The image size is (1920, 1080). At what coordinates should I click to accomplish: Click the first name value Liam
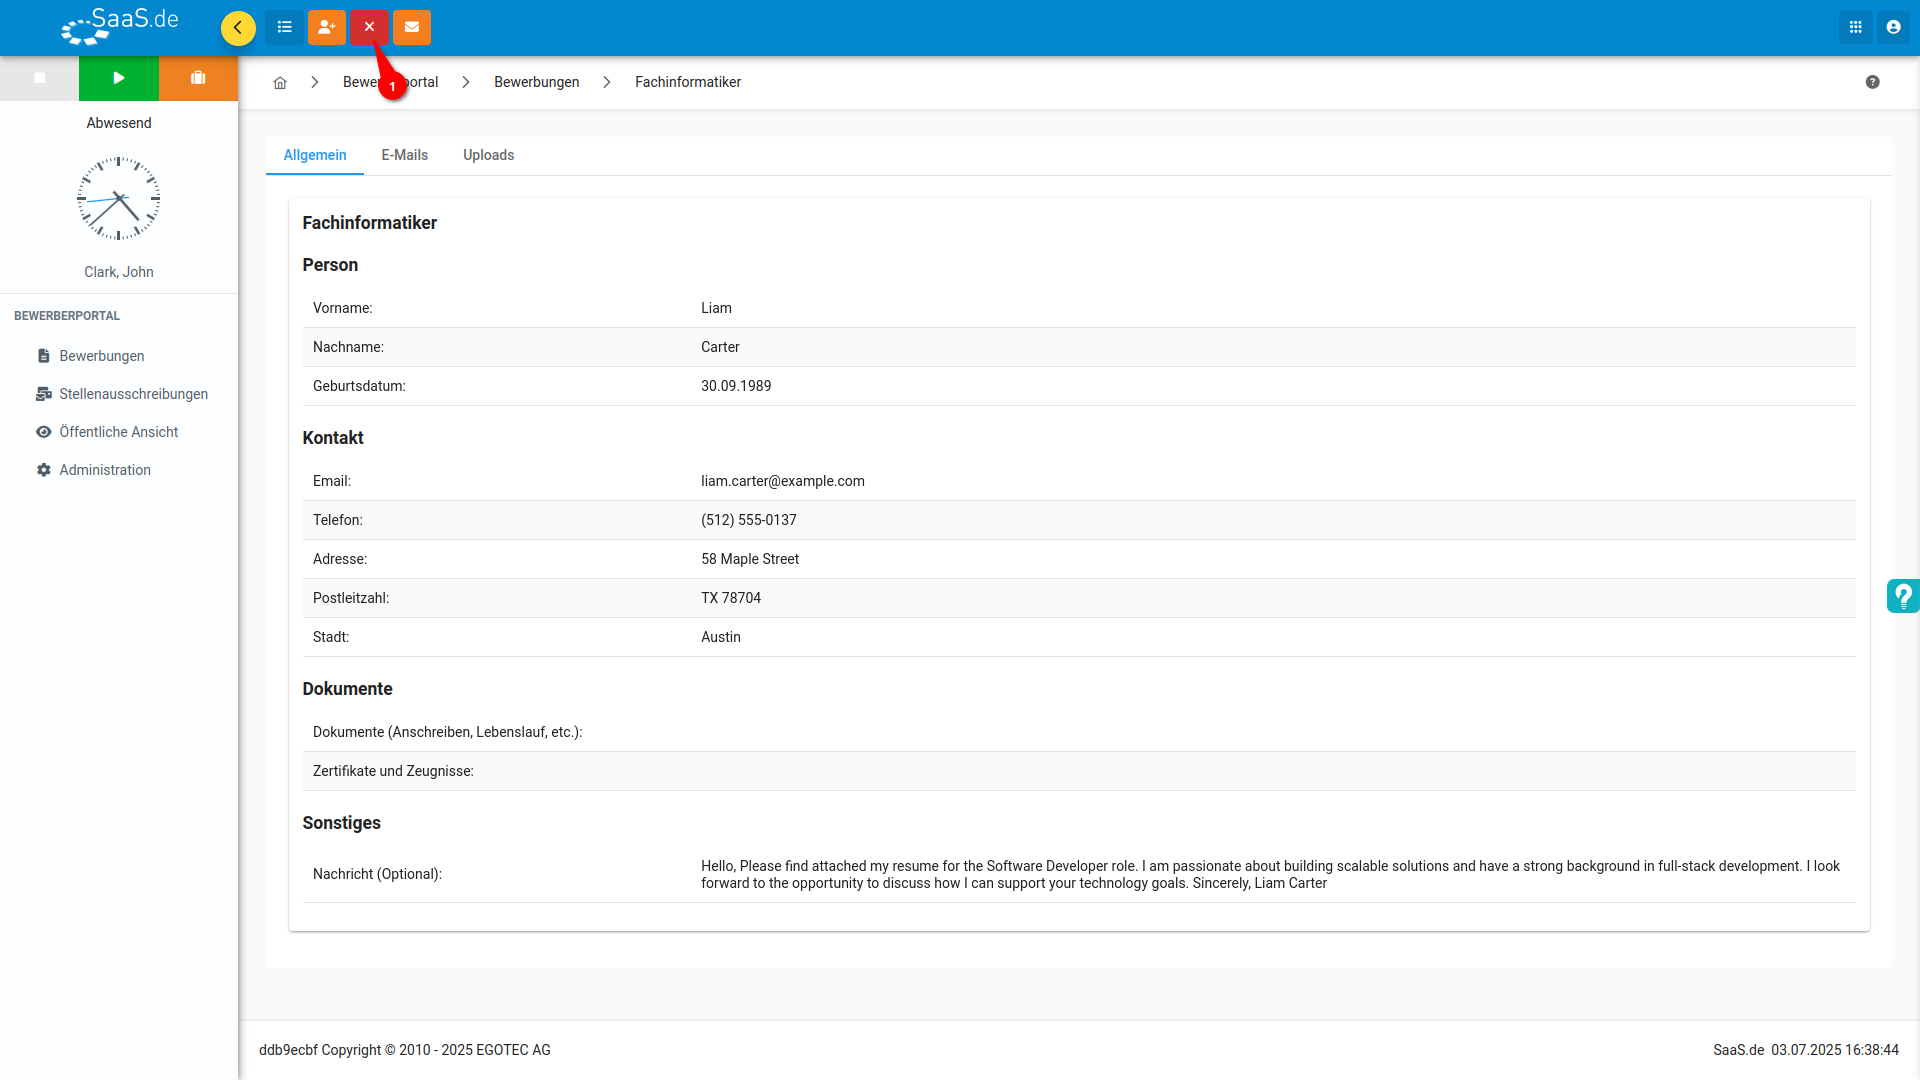716,308
